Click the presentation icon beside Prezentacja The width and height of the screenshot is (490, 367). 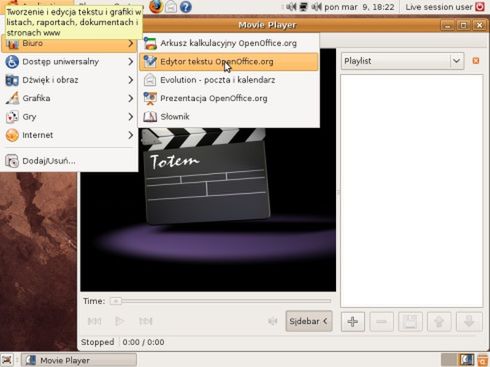click(x=150, y=98)
